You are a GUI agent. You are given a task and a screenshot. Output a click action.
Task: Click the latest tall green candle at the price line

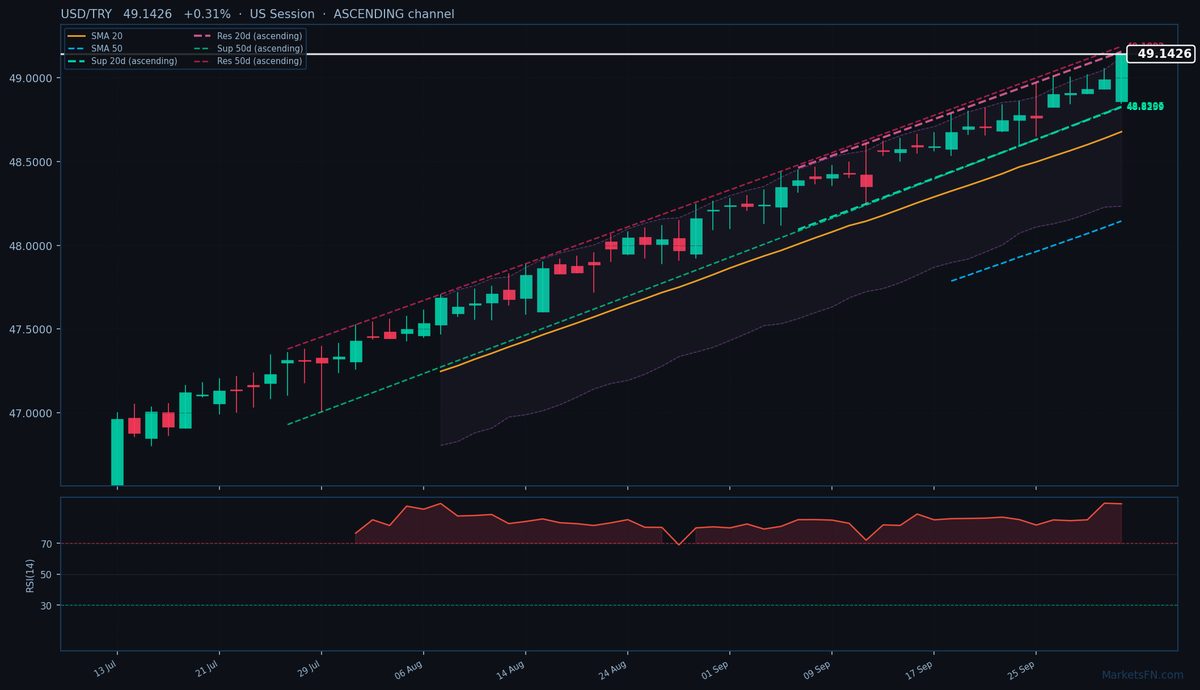tap(1122, 78)
